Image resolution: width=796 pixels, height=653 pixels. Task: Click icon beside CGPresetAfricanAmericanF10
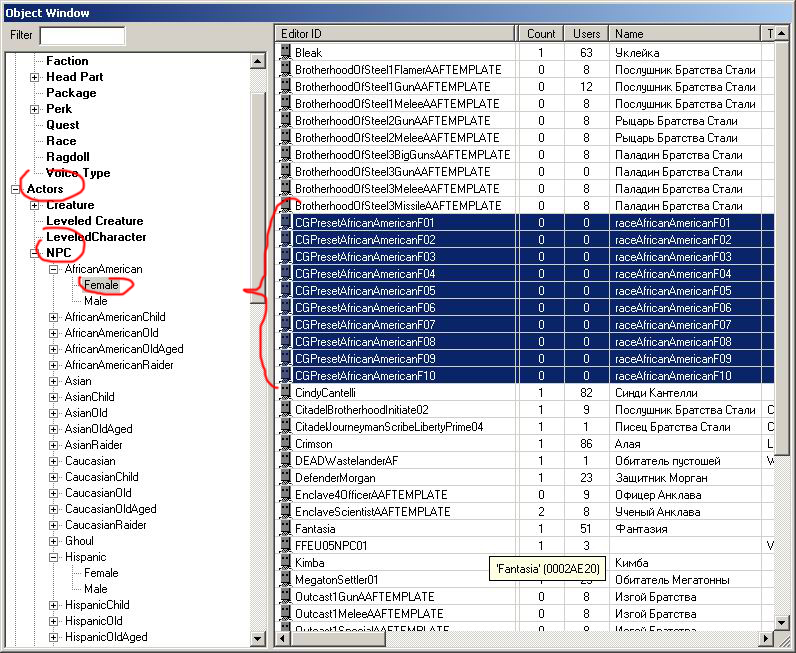click(286, 376)
